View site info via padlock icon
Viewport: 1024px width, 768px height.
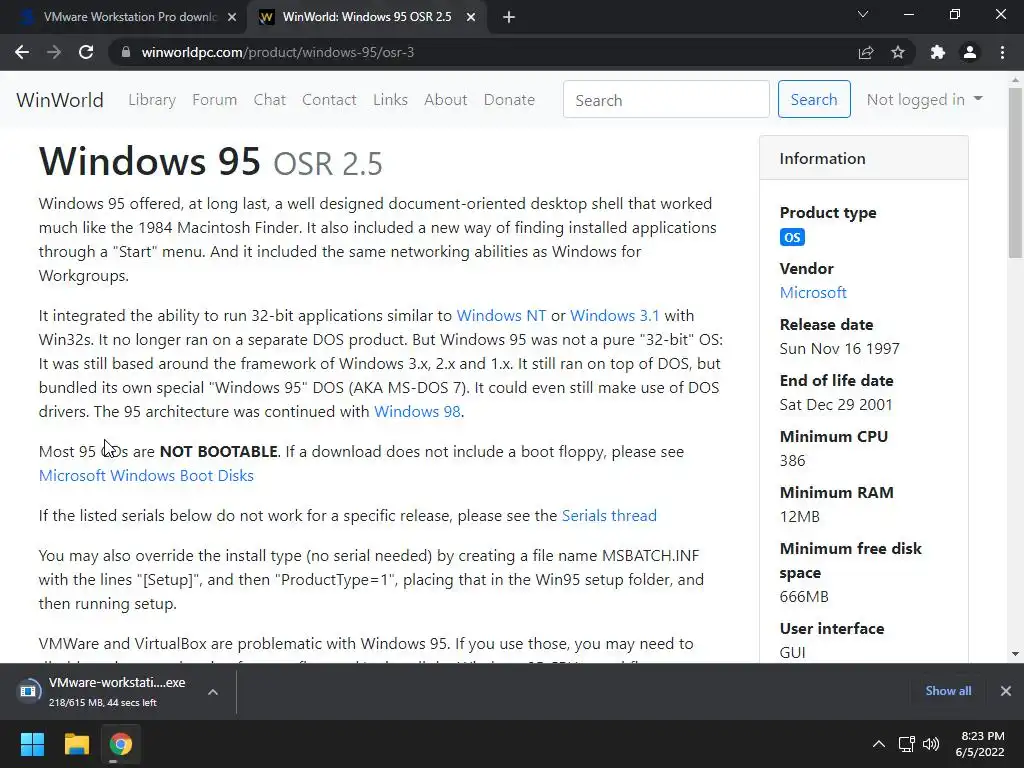click(x=125, y=52)
